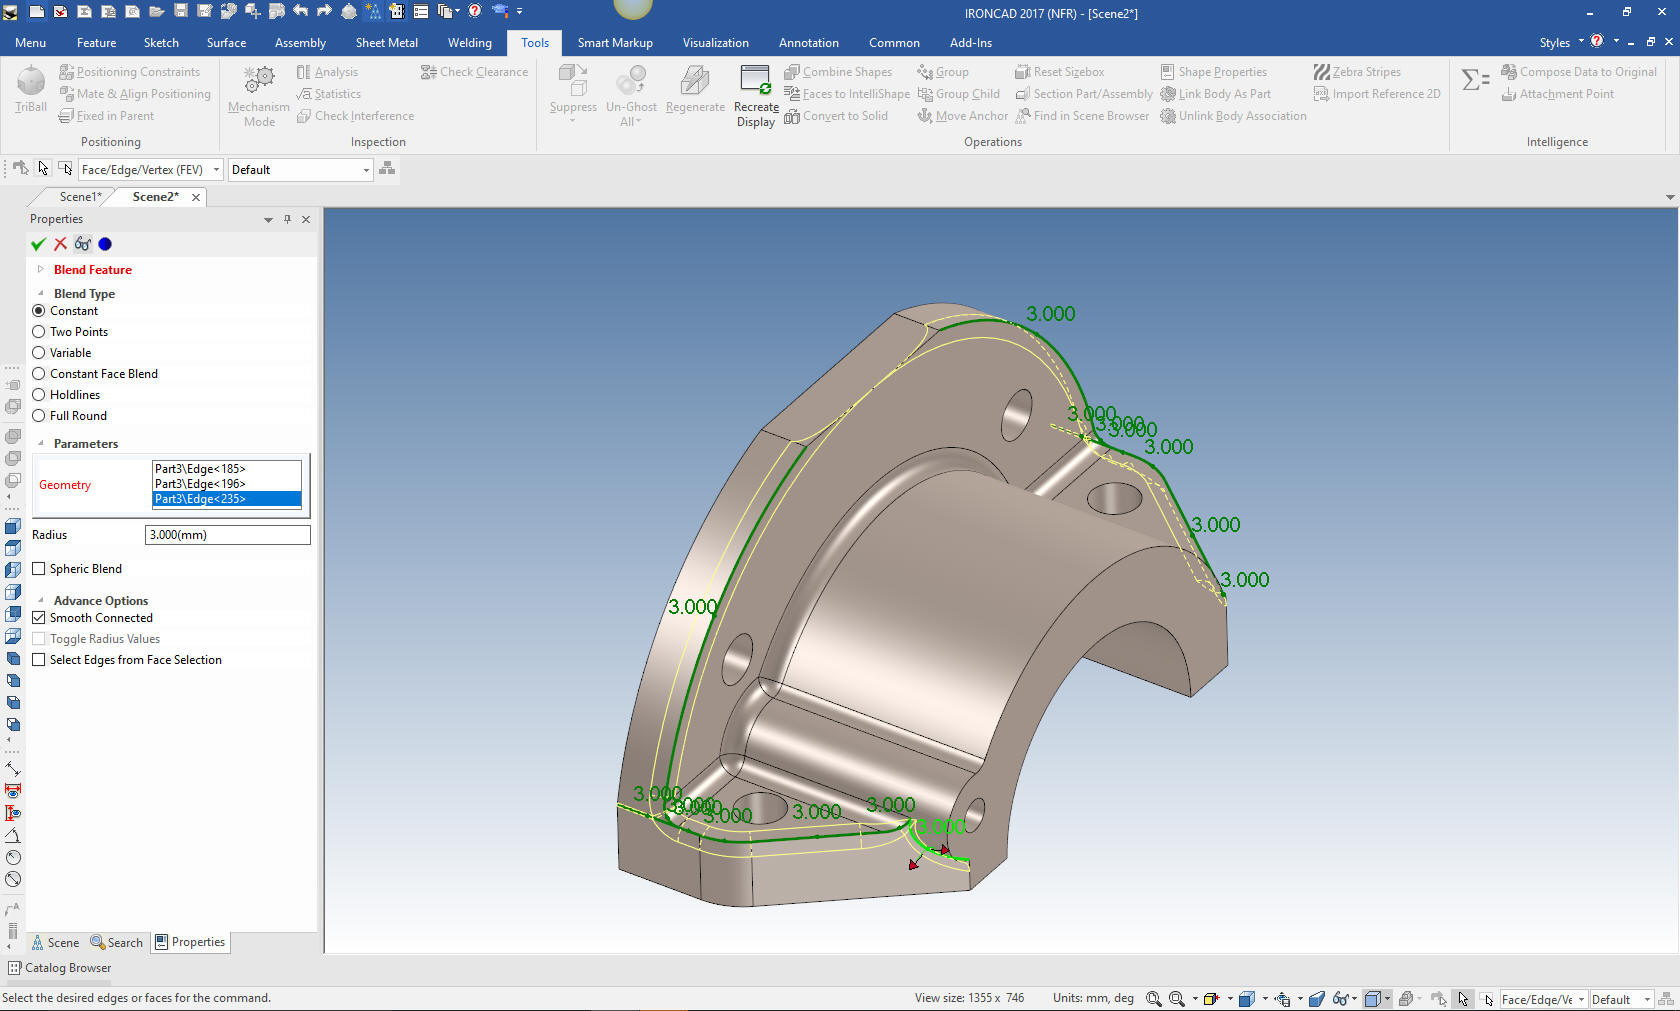The width and height of the screenshot is (1680, 1011).
Task: Open the Sheet Metal ribbon tab
Action: click(x=386, y=43)
